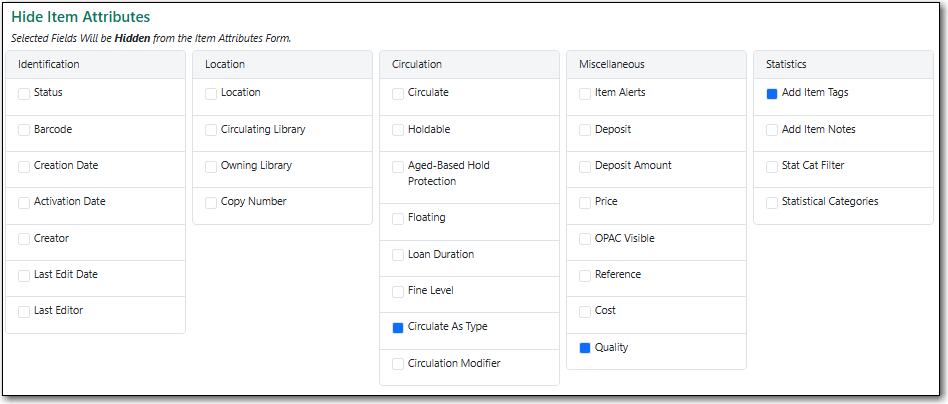This screenshot has height=404, width=948.
Task: Check the Circulation Modifier checkbox
Action: tap(397, 364)
